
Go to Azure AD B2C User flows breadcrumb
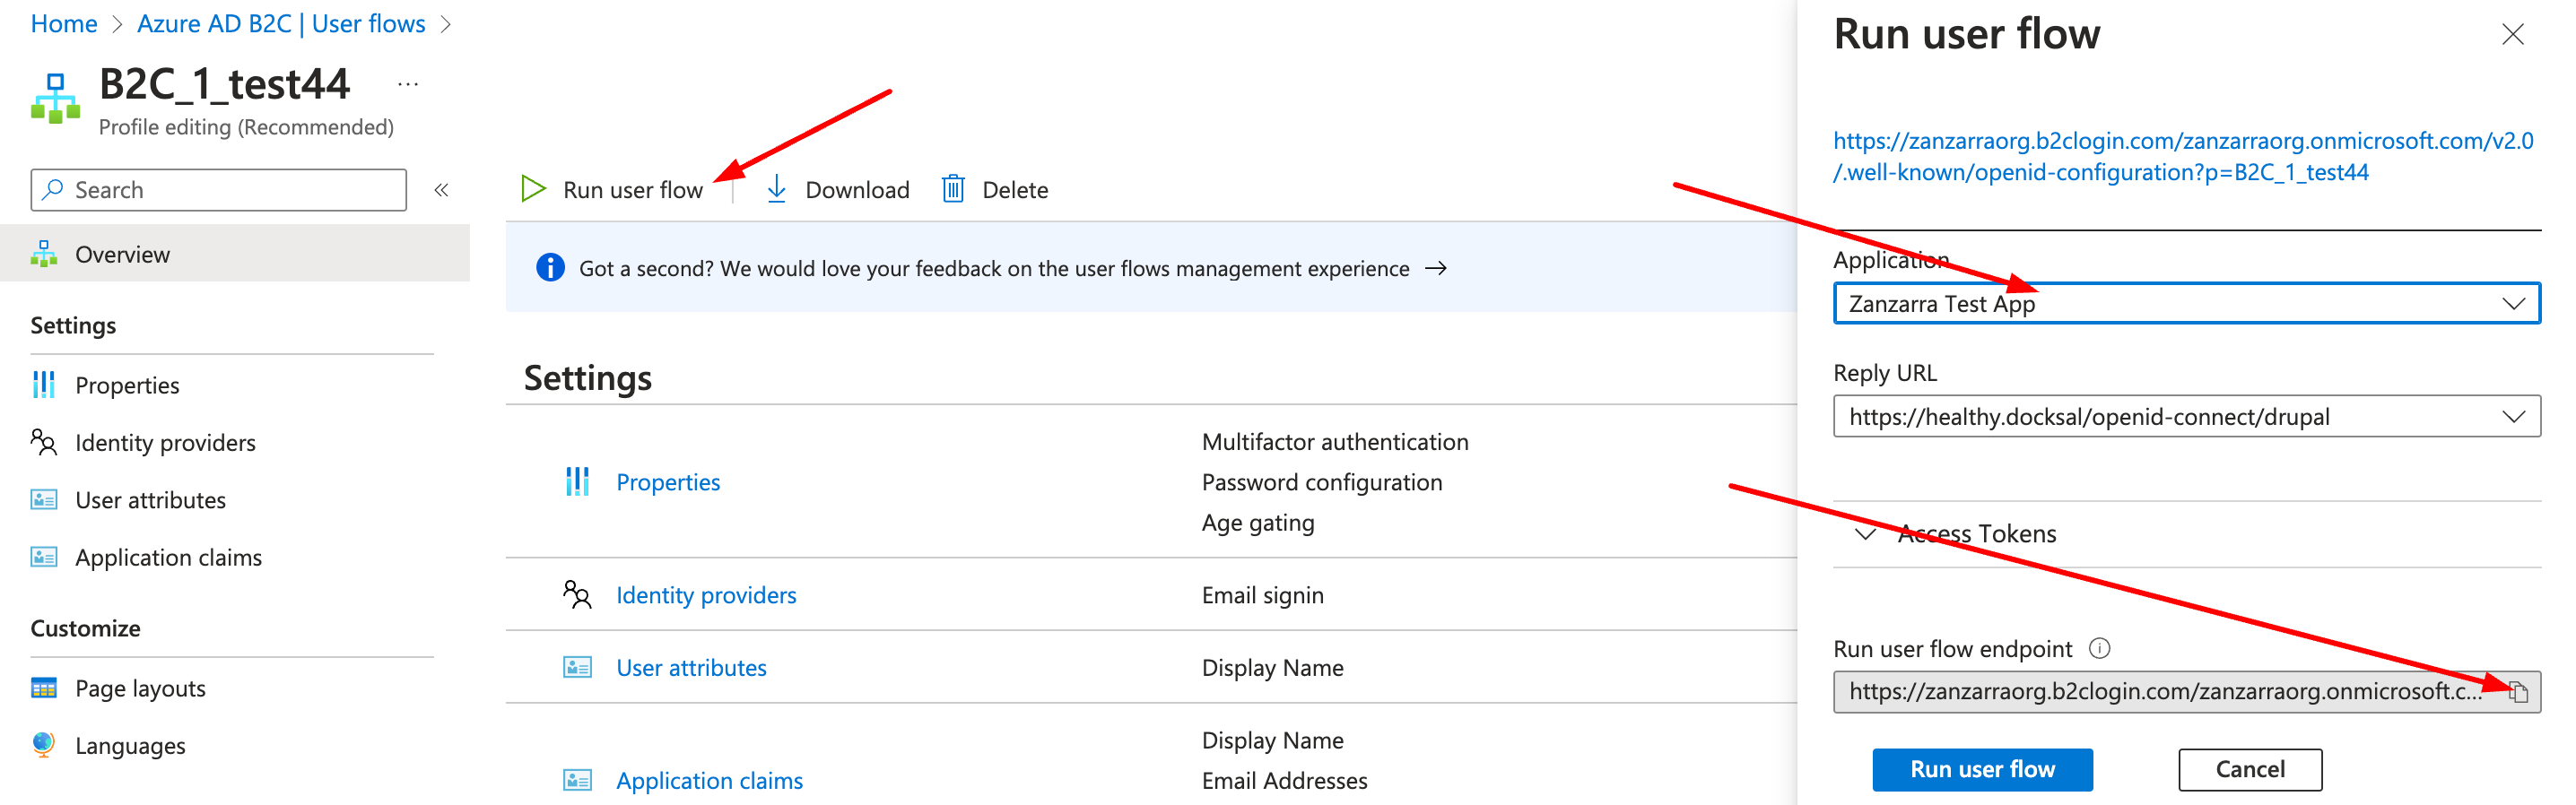281,23
